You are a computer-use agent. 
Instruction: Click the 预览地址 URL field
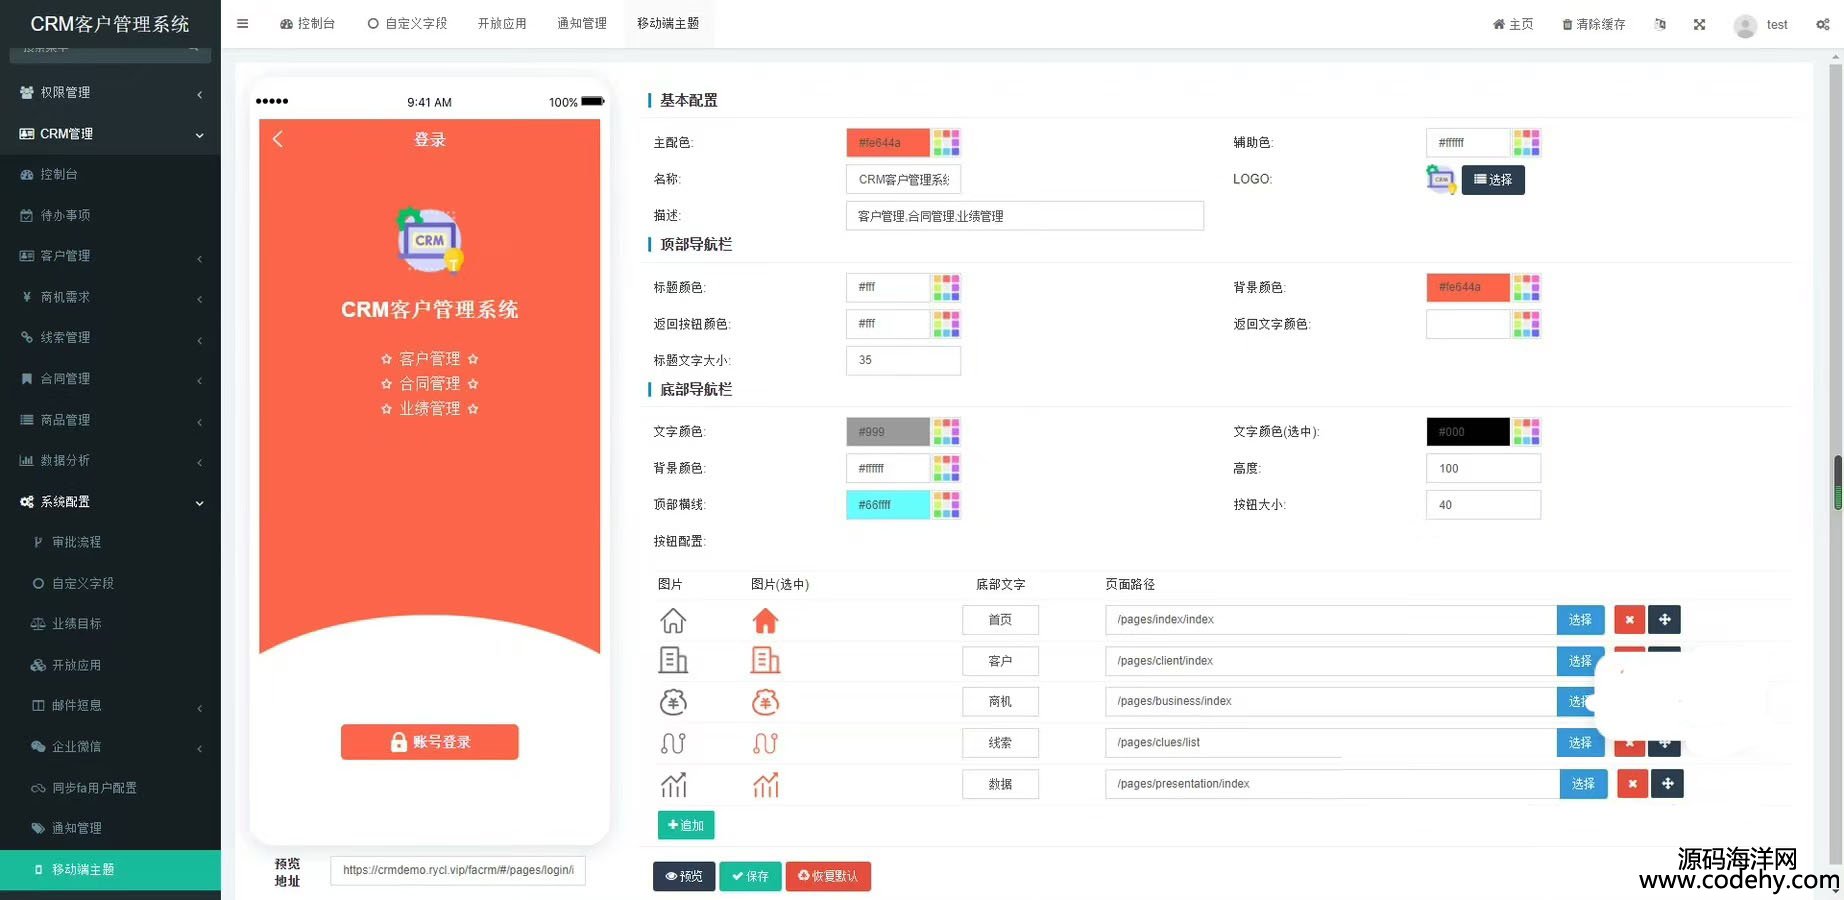click(x=458, y=870)
